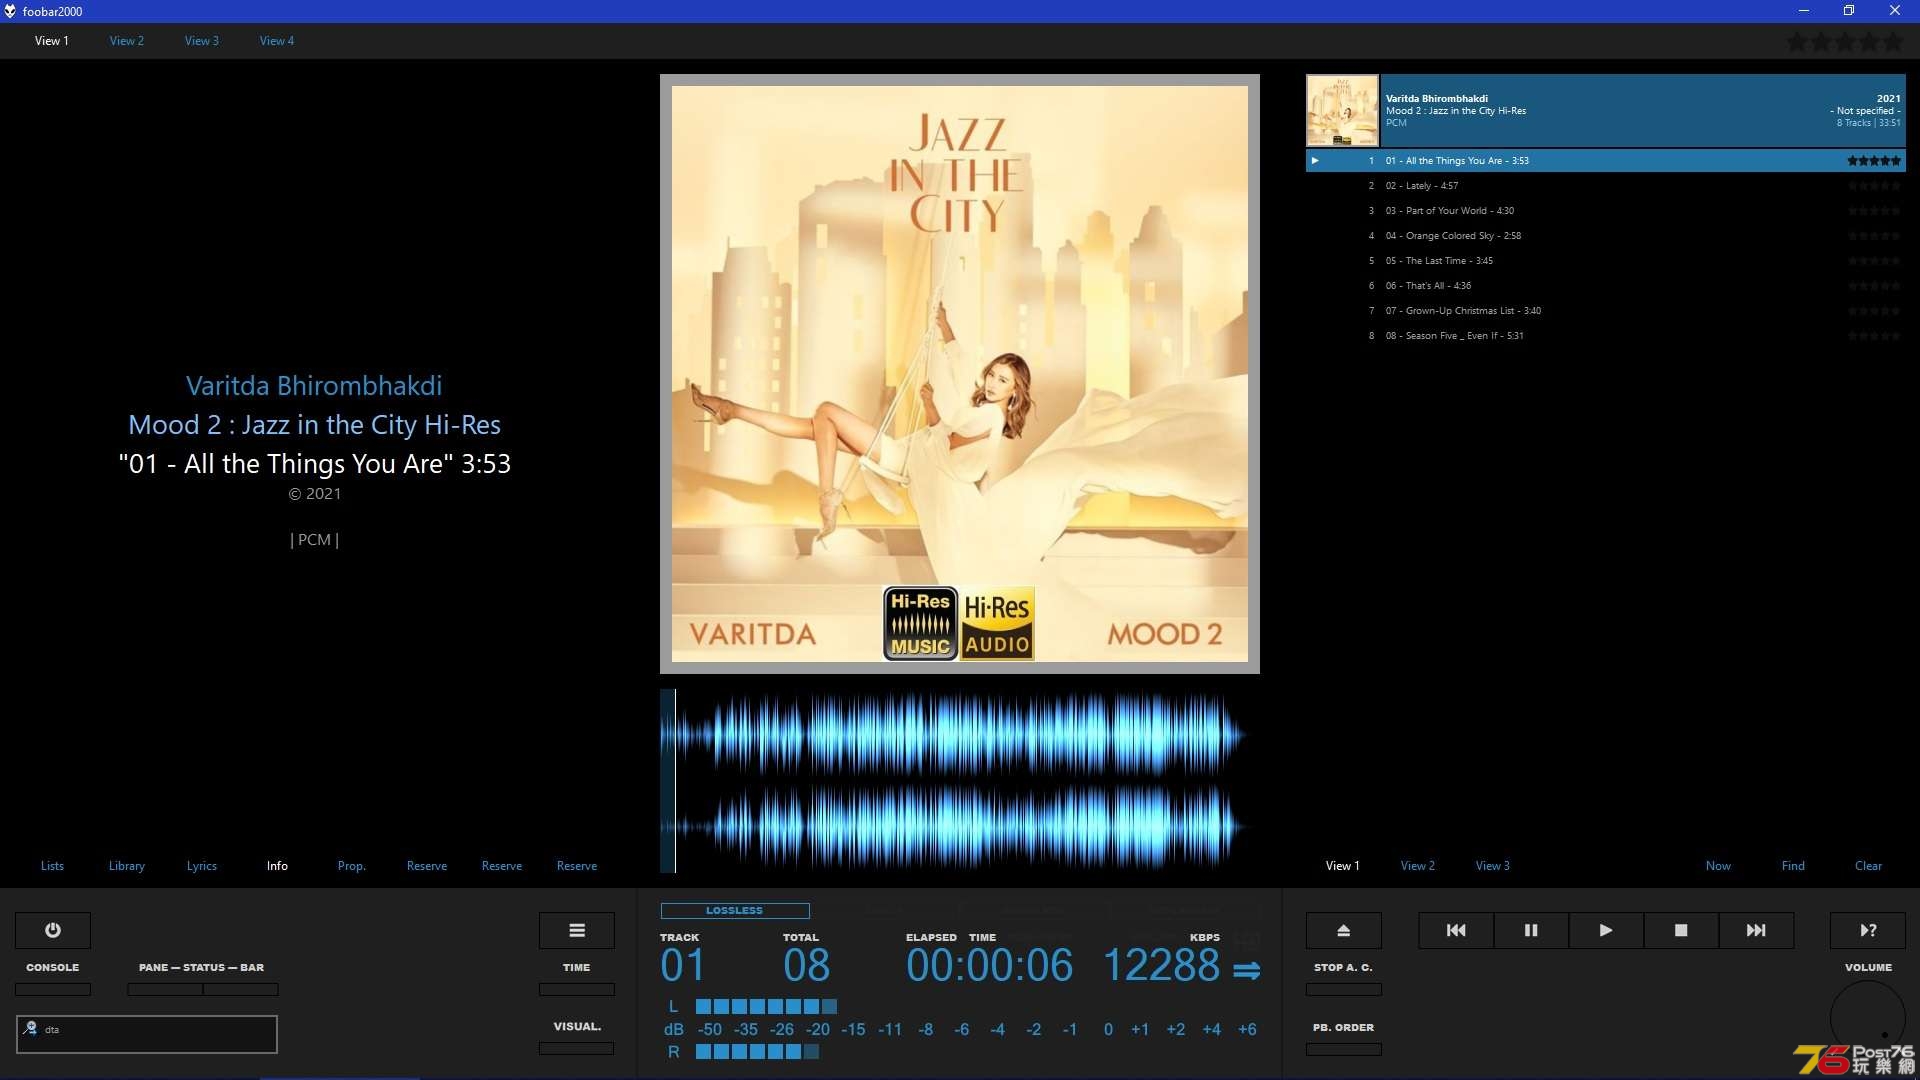Image resolution: width=1920 pixels, height=1080 pixels.
Task: Open the Library tab
Action: pos(127,866)
